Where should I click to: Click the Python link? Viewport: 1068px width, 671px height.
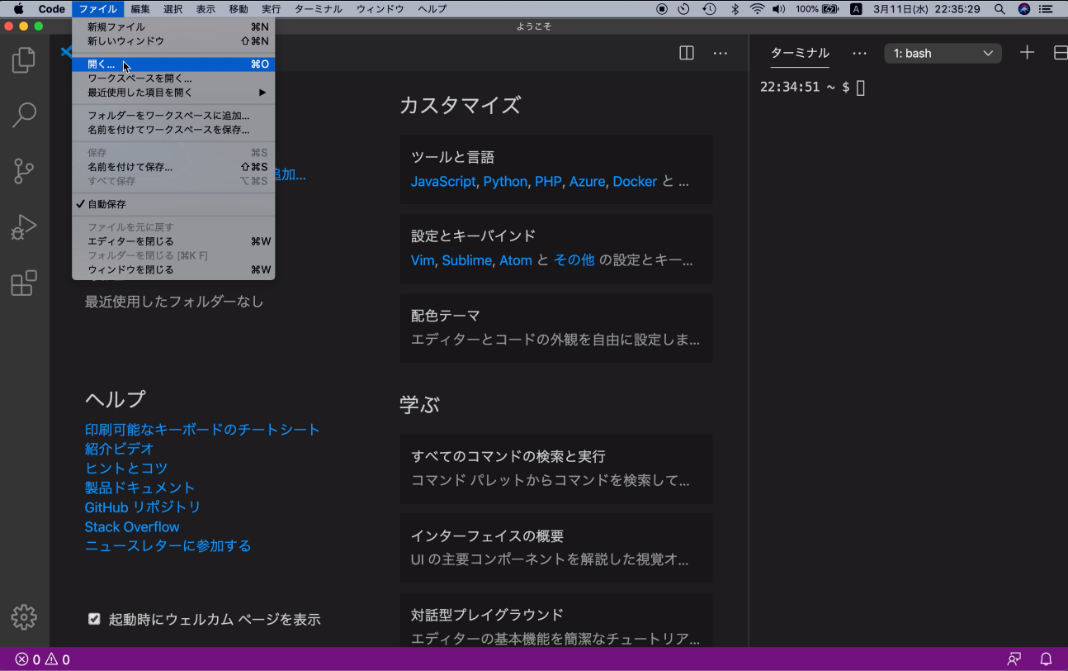tap(505, 181)
